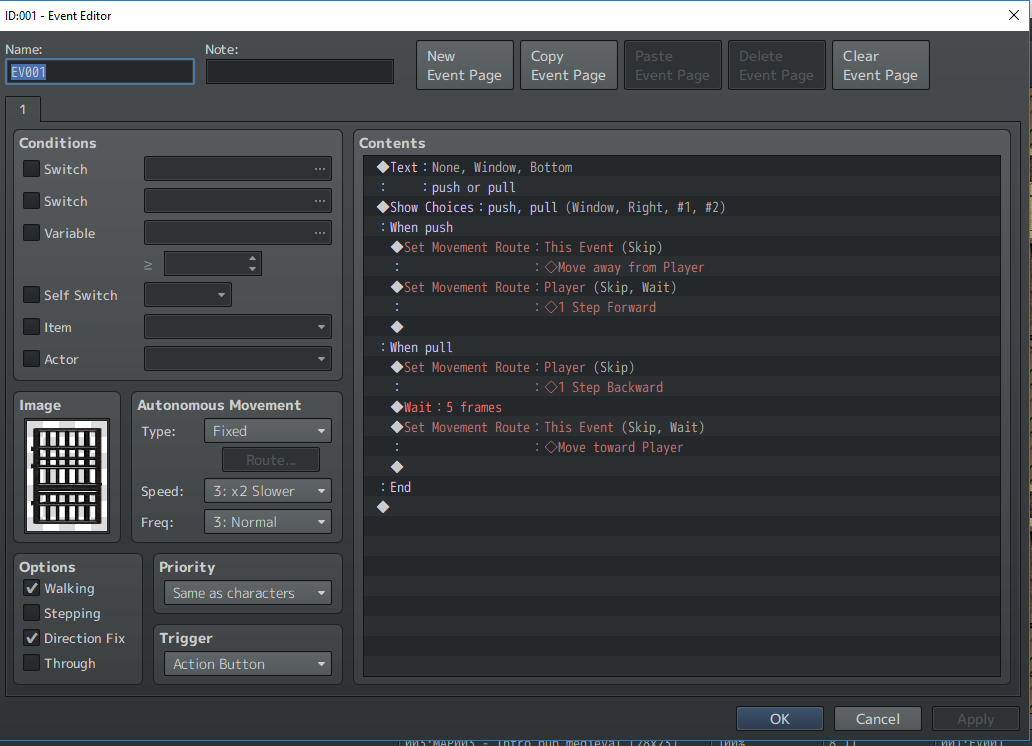The height and width of the screenshot is (746, 1032).
Task: Open the movement Freq dropdown
Action: click(268, 522)
